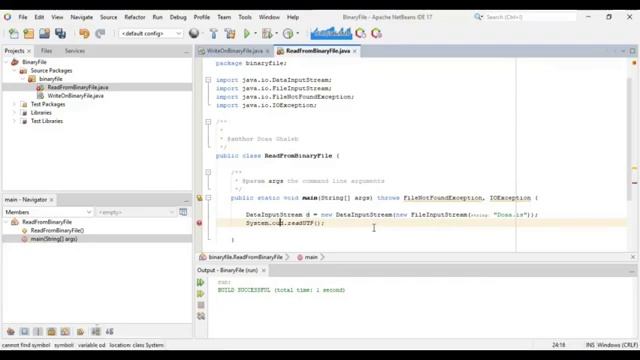Open the Source menu
The width and height of the screenshot is (640, 360).
coord(108,17)
